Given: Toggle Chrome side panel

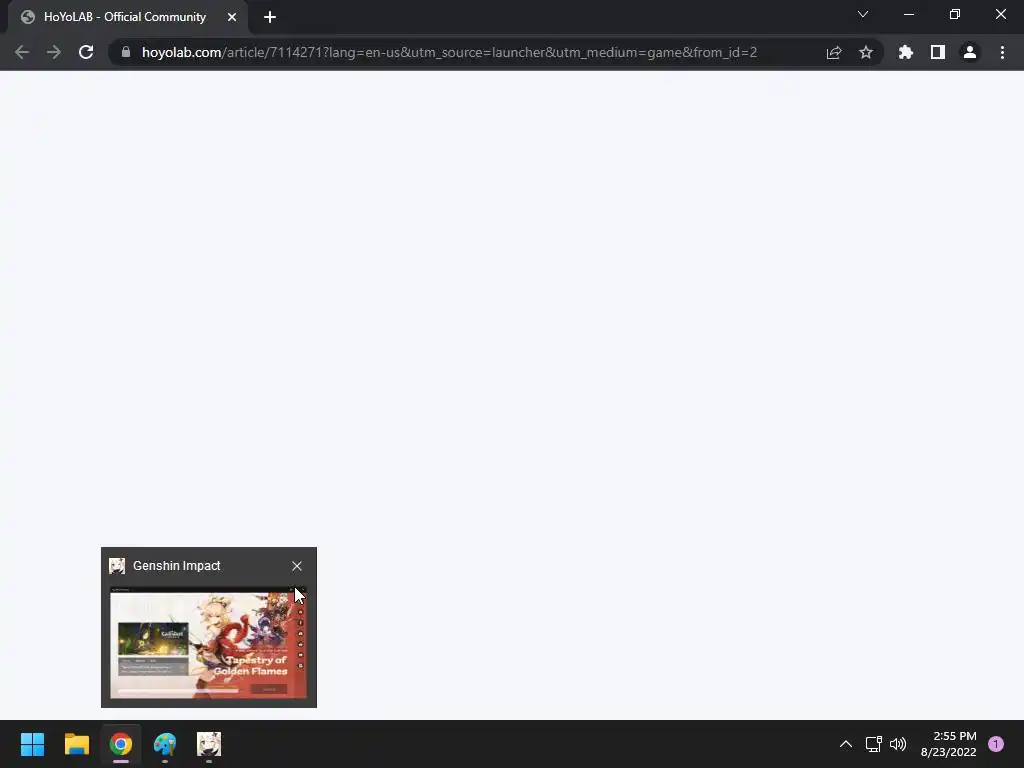Looking at the screenshot, I should pyautogui.click(x=937, y=52).
